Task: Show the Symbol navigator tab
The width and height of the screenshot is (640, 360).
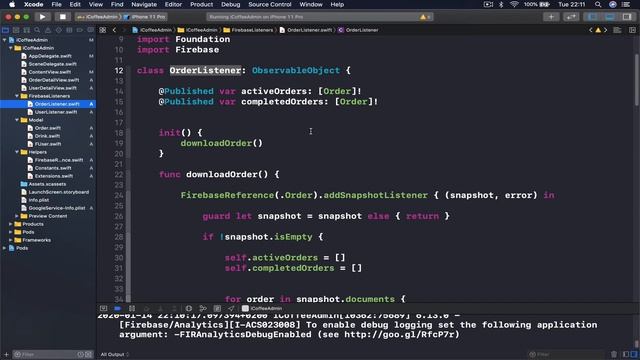Action: (x=27, y=30)
